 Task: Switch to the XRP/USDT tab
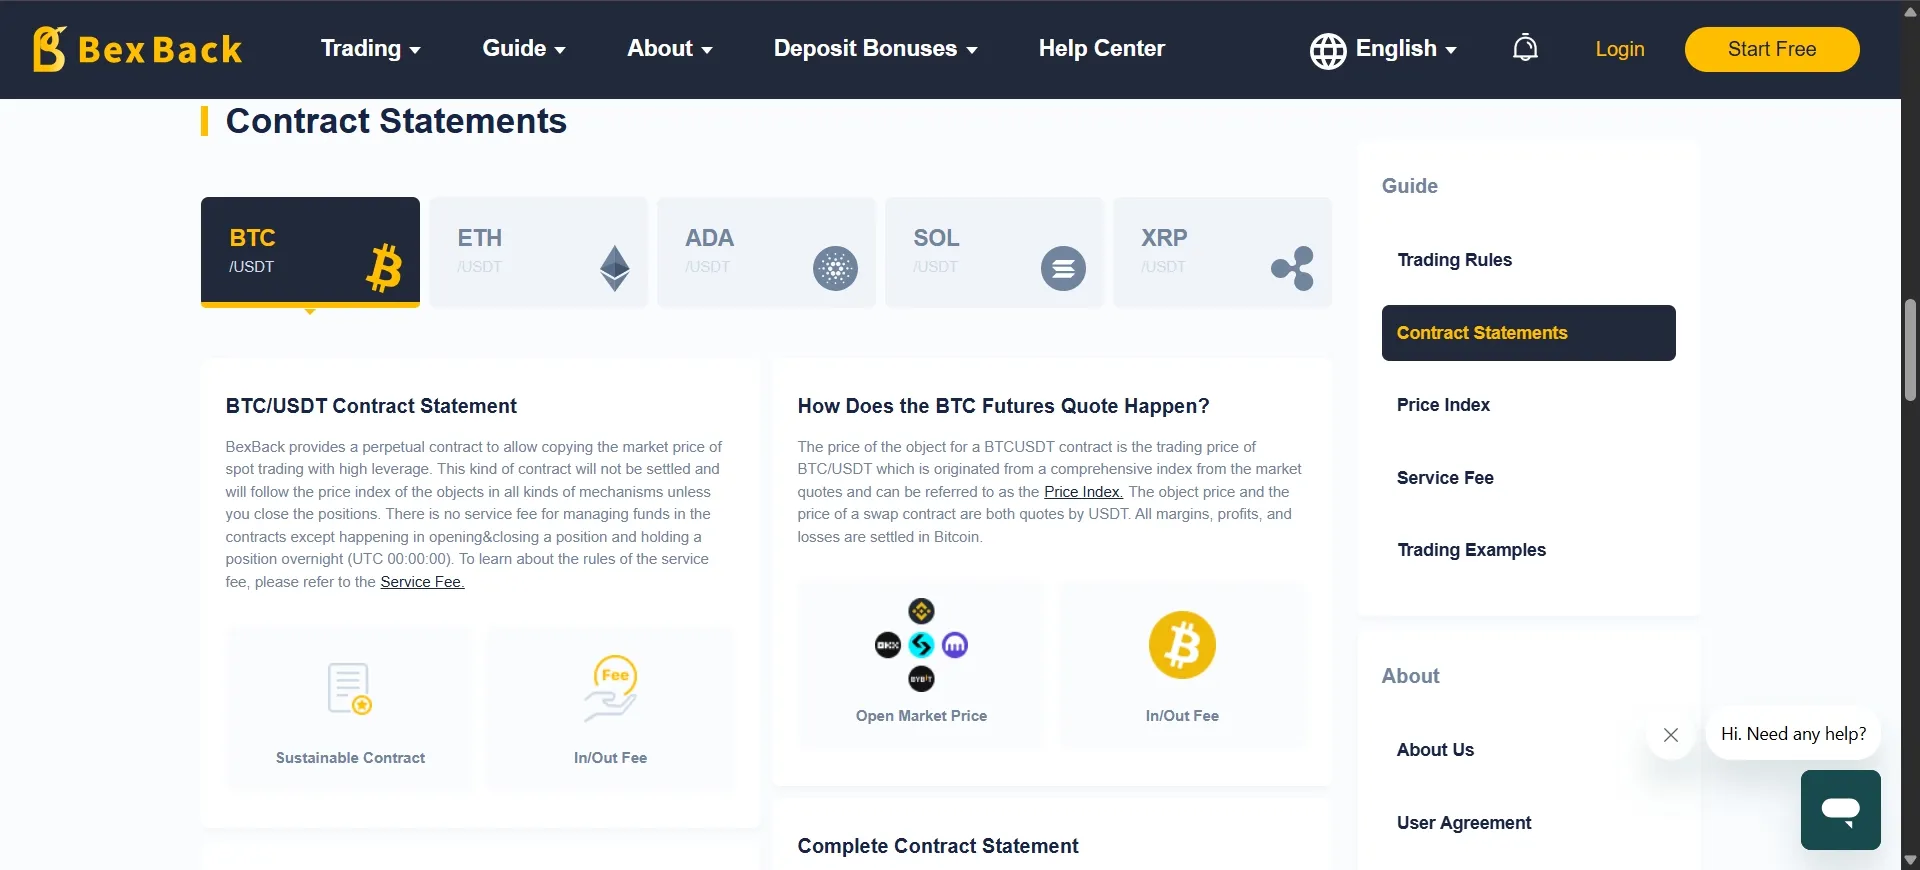coord(1222,252)
